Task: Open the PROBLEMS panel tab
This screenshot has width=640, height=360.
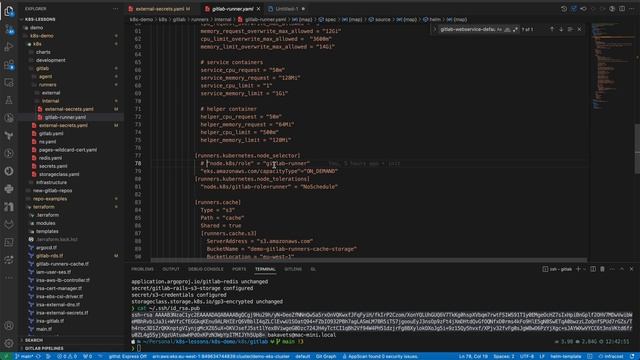Action: click(x=142, y=269)
